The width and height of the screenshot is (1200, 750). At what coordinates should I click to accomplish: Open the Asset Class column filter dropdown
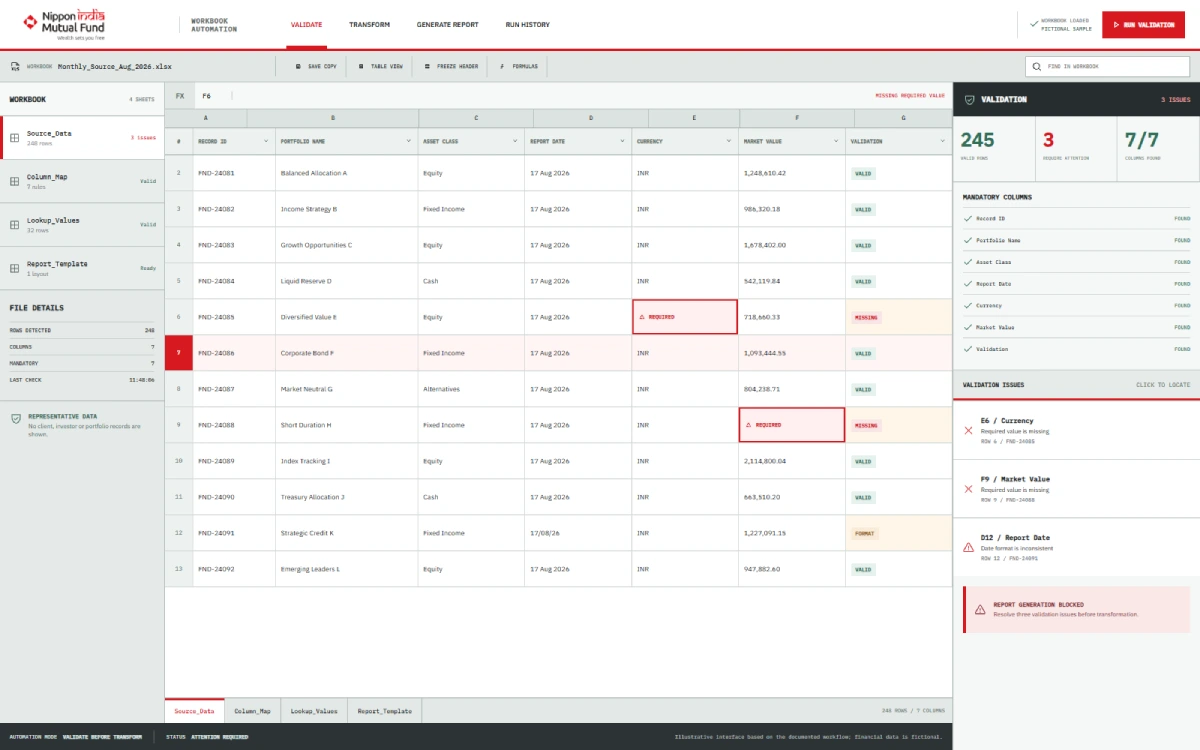[x=516, y=141]
